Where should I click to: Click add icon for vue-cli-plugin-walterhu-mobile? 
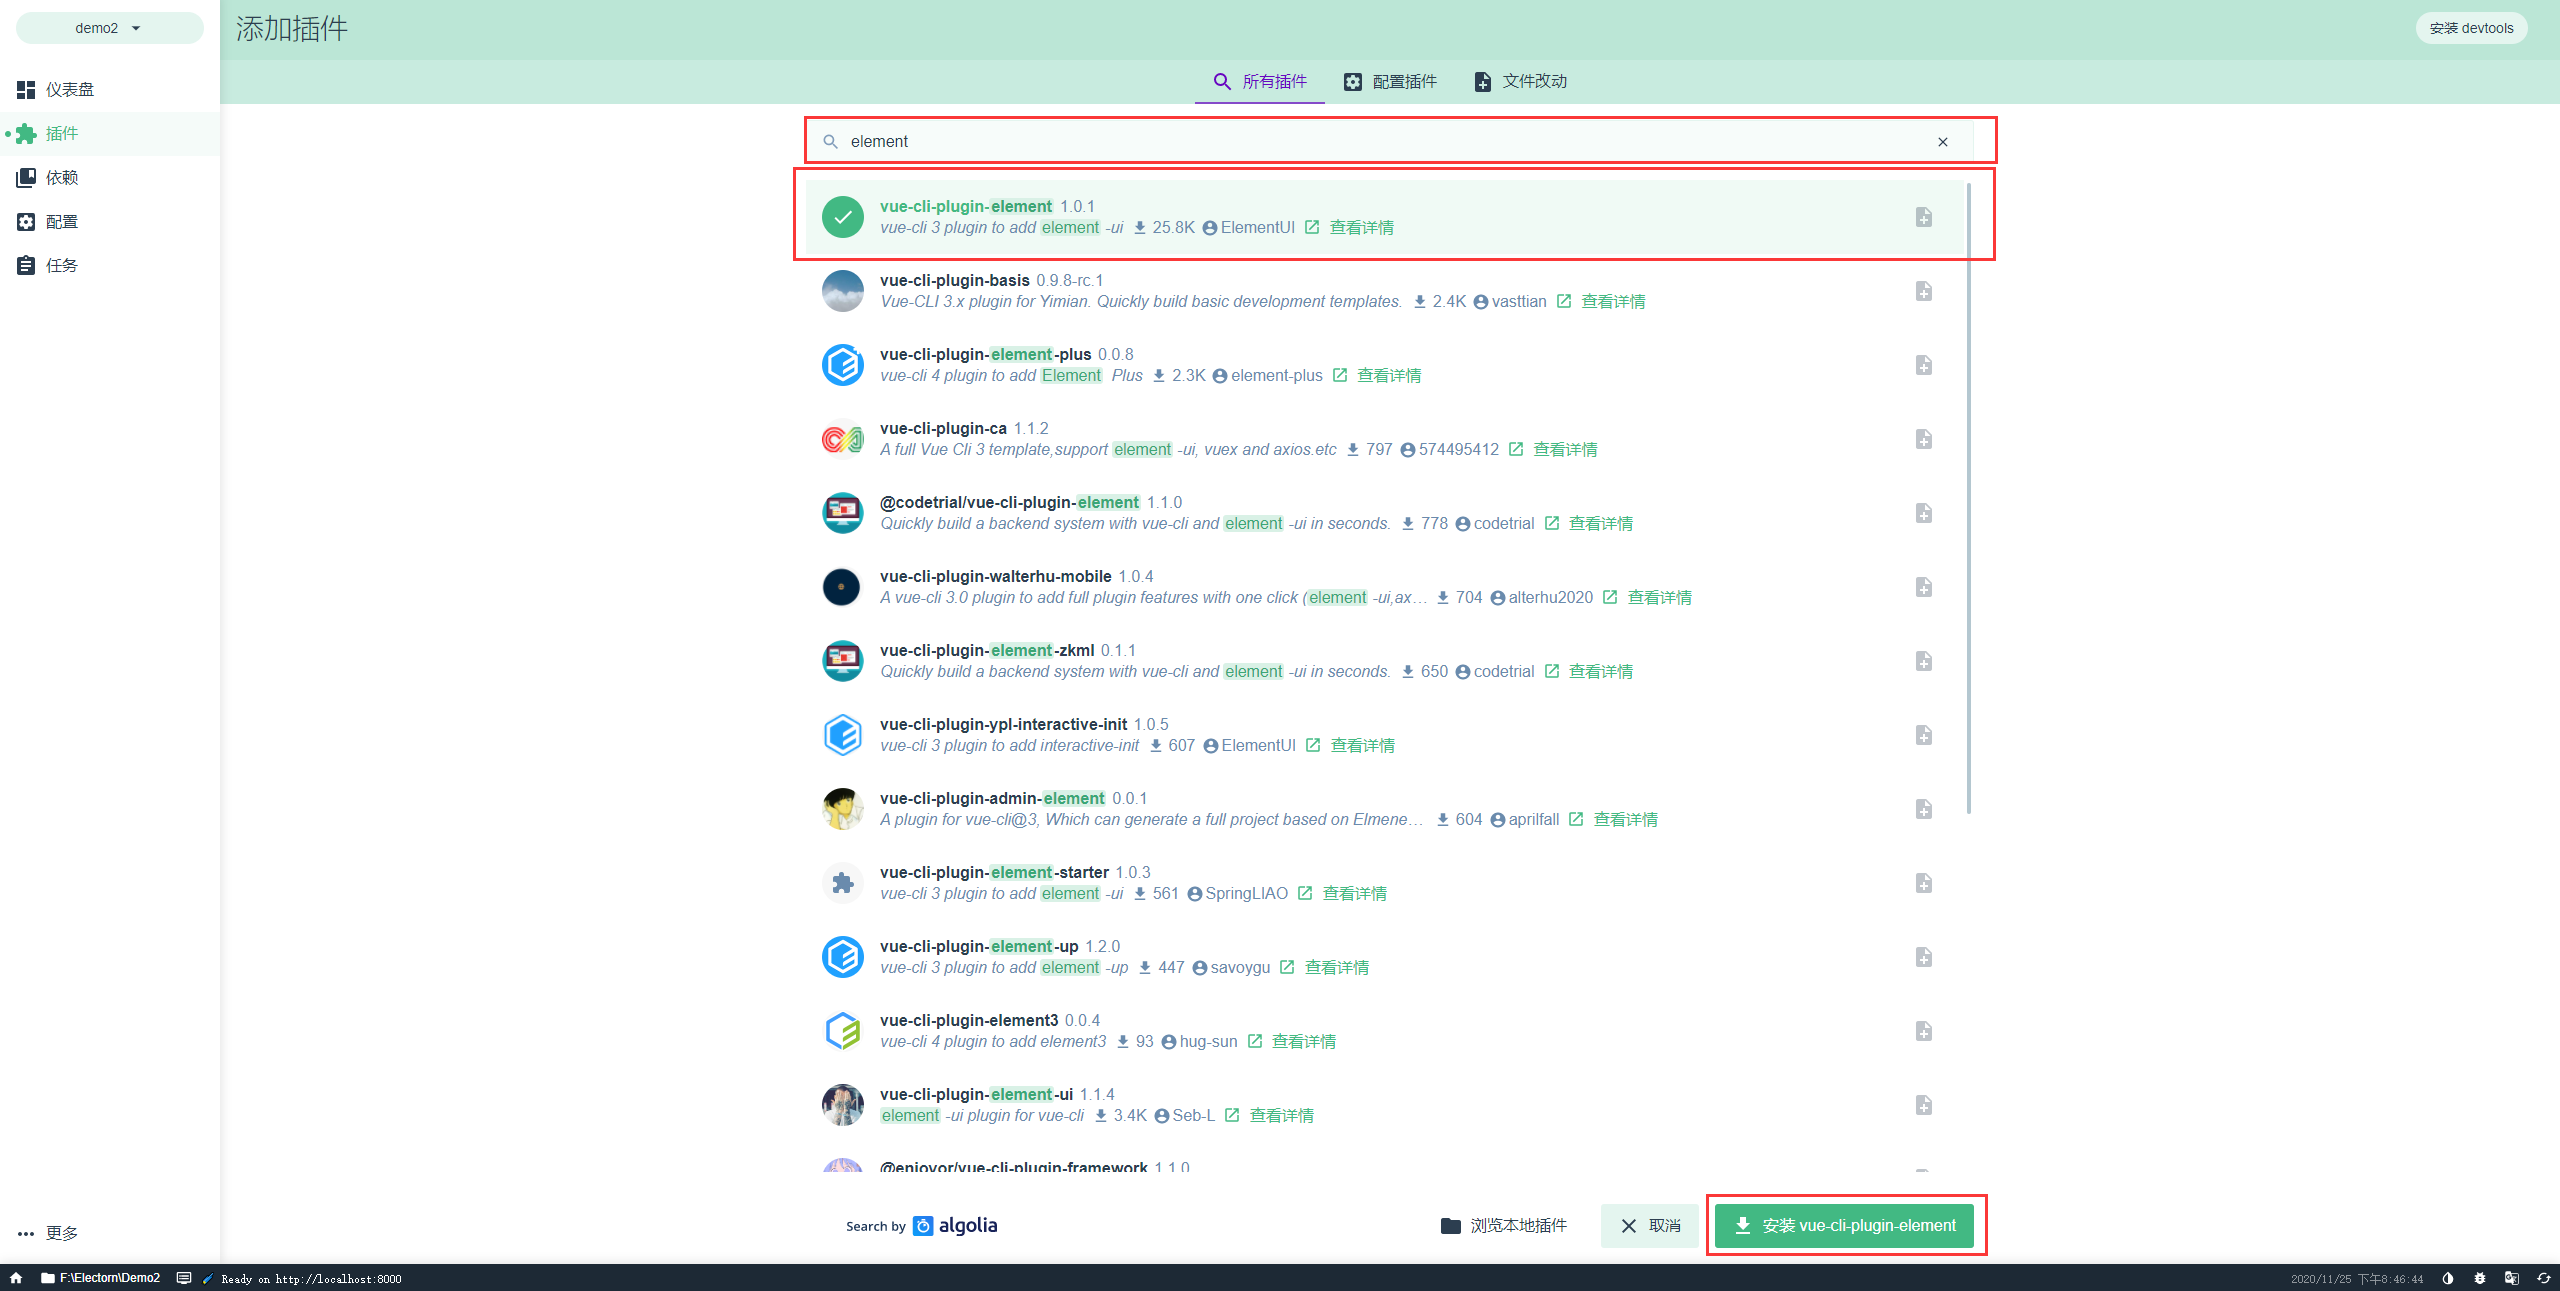pos(1923,587)
